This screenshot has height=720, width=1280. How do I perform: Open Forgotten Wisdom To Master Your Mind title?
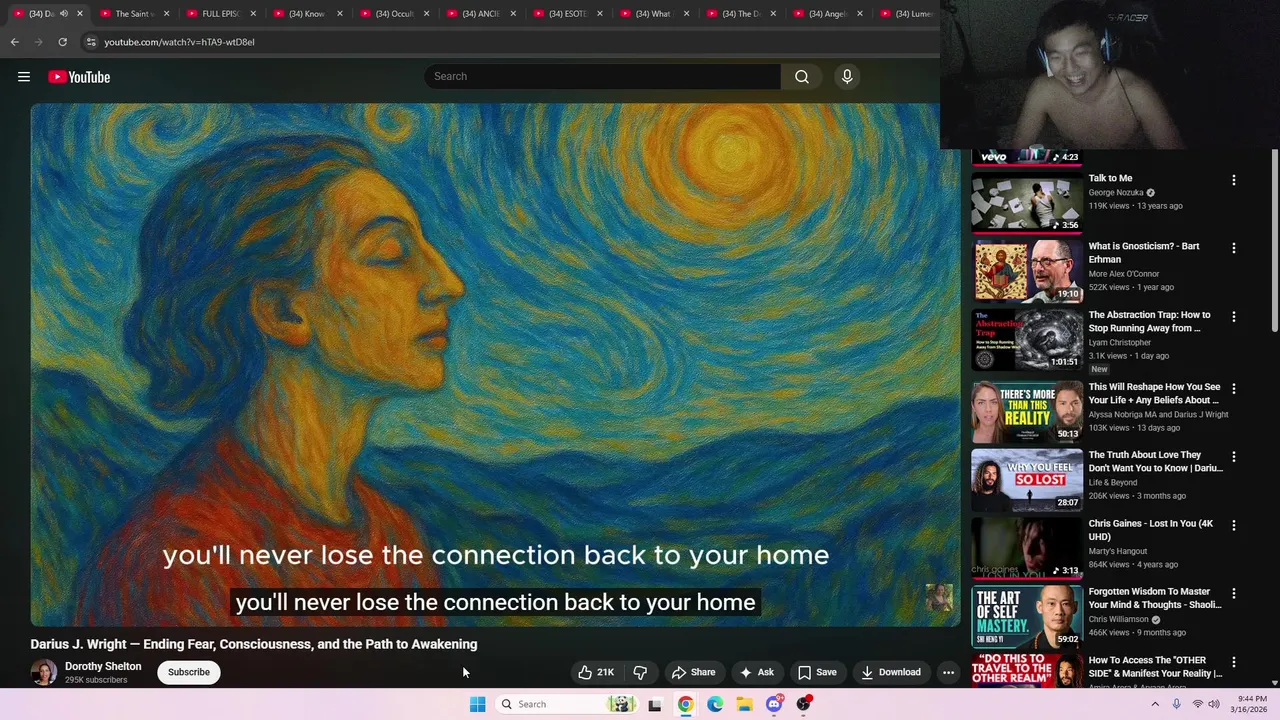(x=1155, y=599)
